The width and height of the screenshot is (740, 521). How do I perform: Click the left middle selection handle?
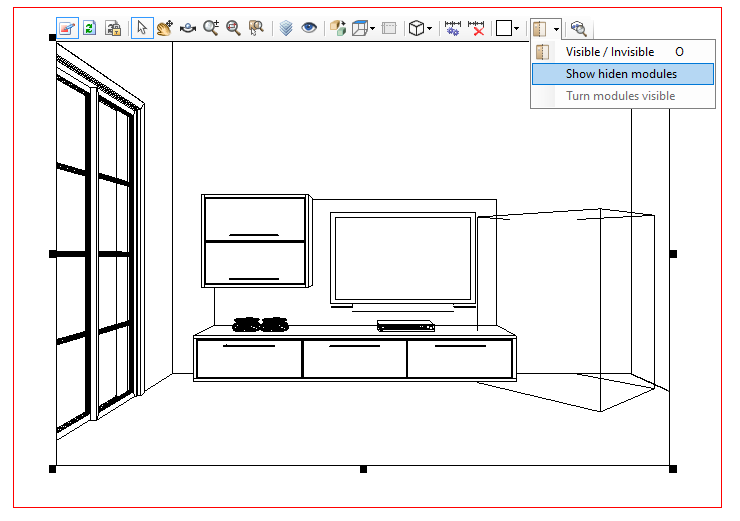(x=52, y=254)
